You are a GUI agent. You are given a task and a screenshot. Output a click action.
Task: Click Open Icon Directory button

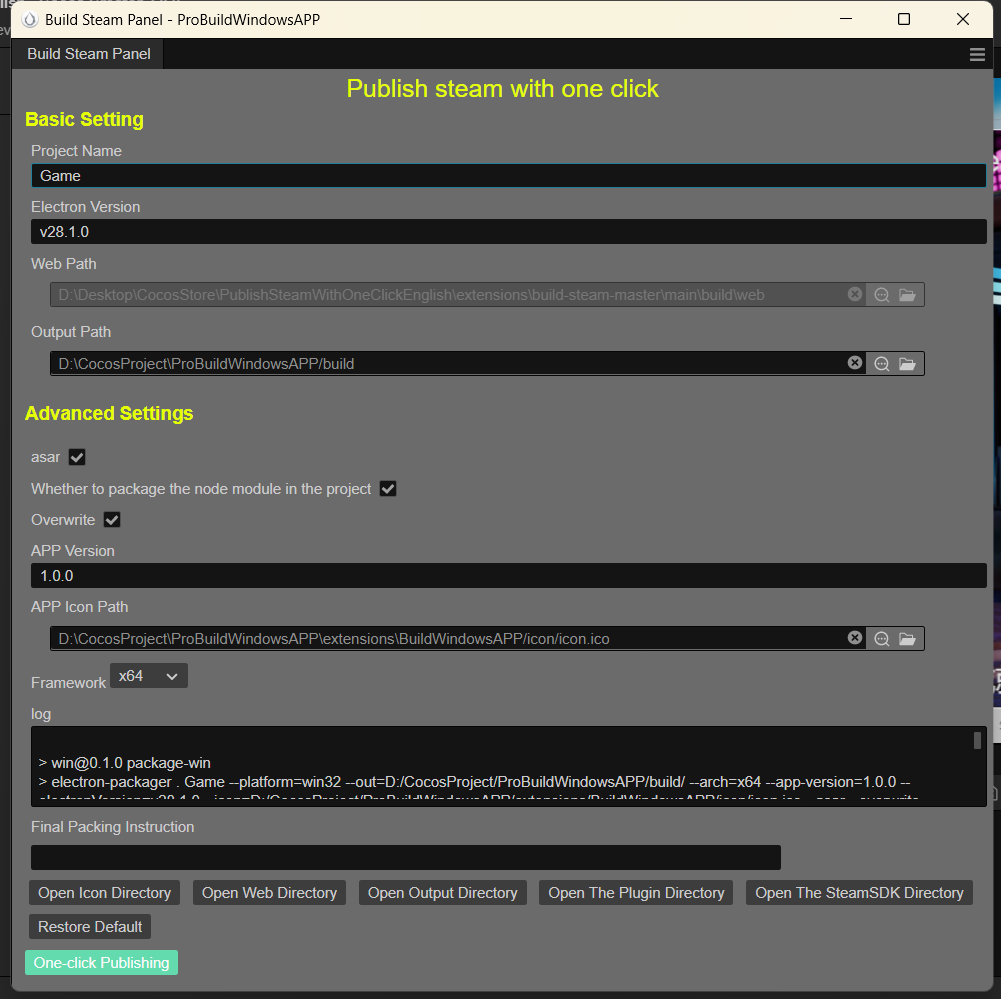(104, 892)
